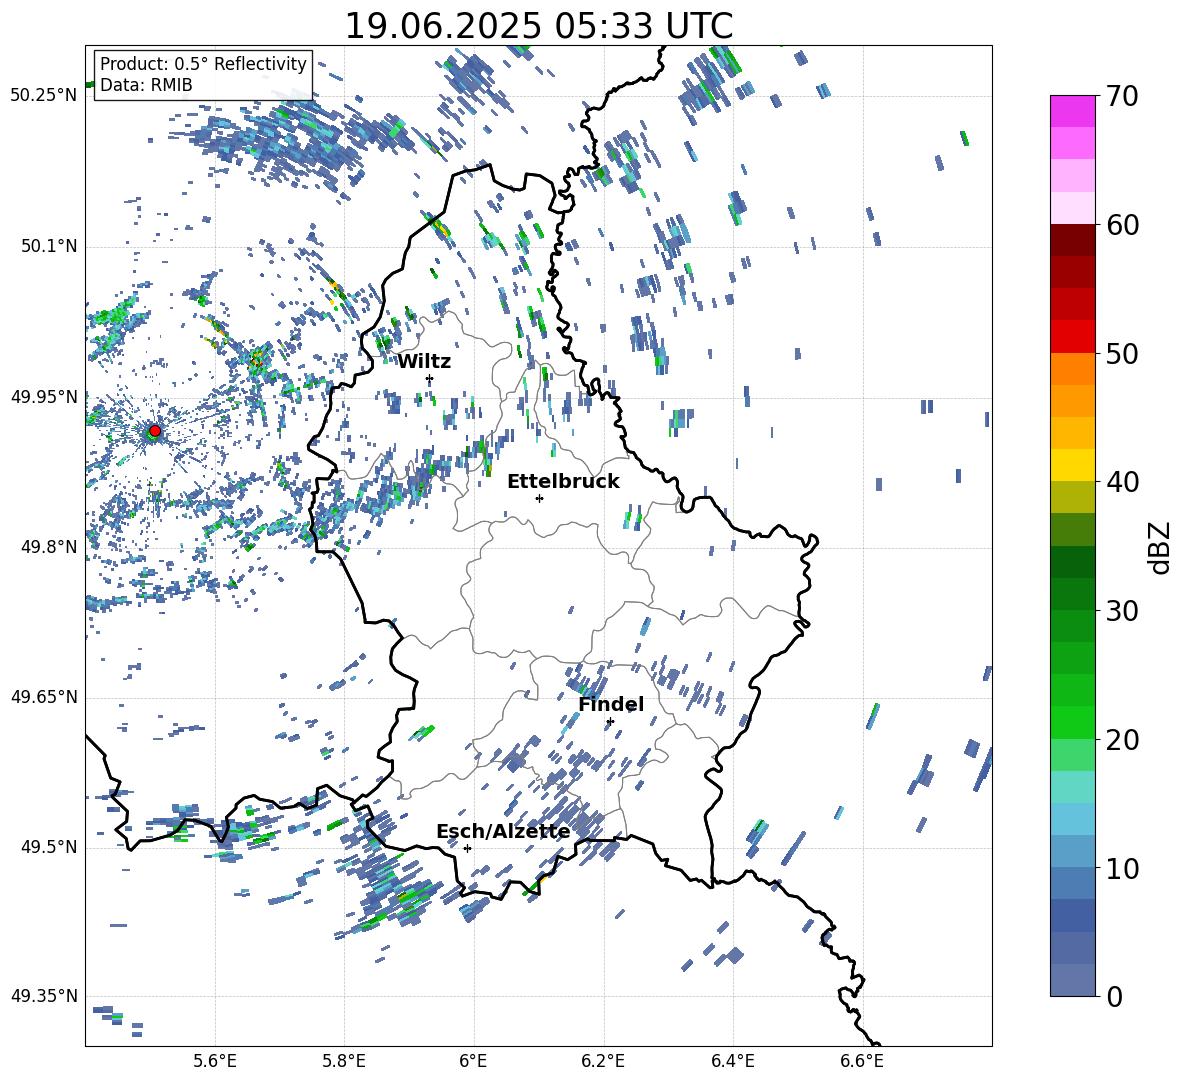Click the bright green colorbar swatch just above 20
This screenshot has width=1184, height=1081.
click(x=1072, y=722)
